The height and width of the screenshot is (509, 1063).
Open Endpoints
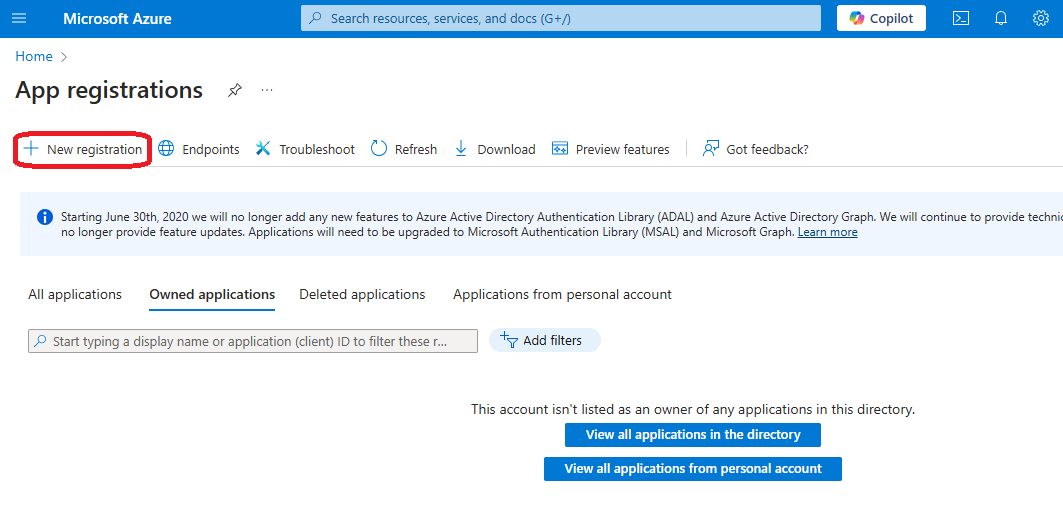(x=199, y=149)
